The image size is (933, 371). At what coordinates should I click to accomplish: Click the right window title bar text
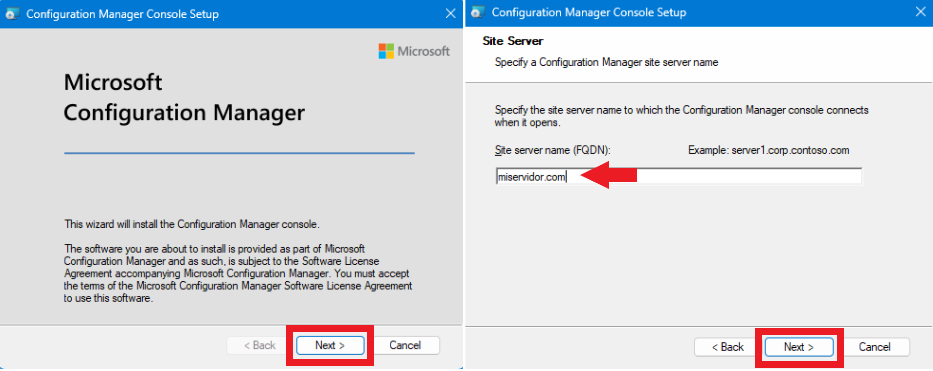[x=588, y=12]
